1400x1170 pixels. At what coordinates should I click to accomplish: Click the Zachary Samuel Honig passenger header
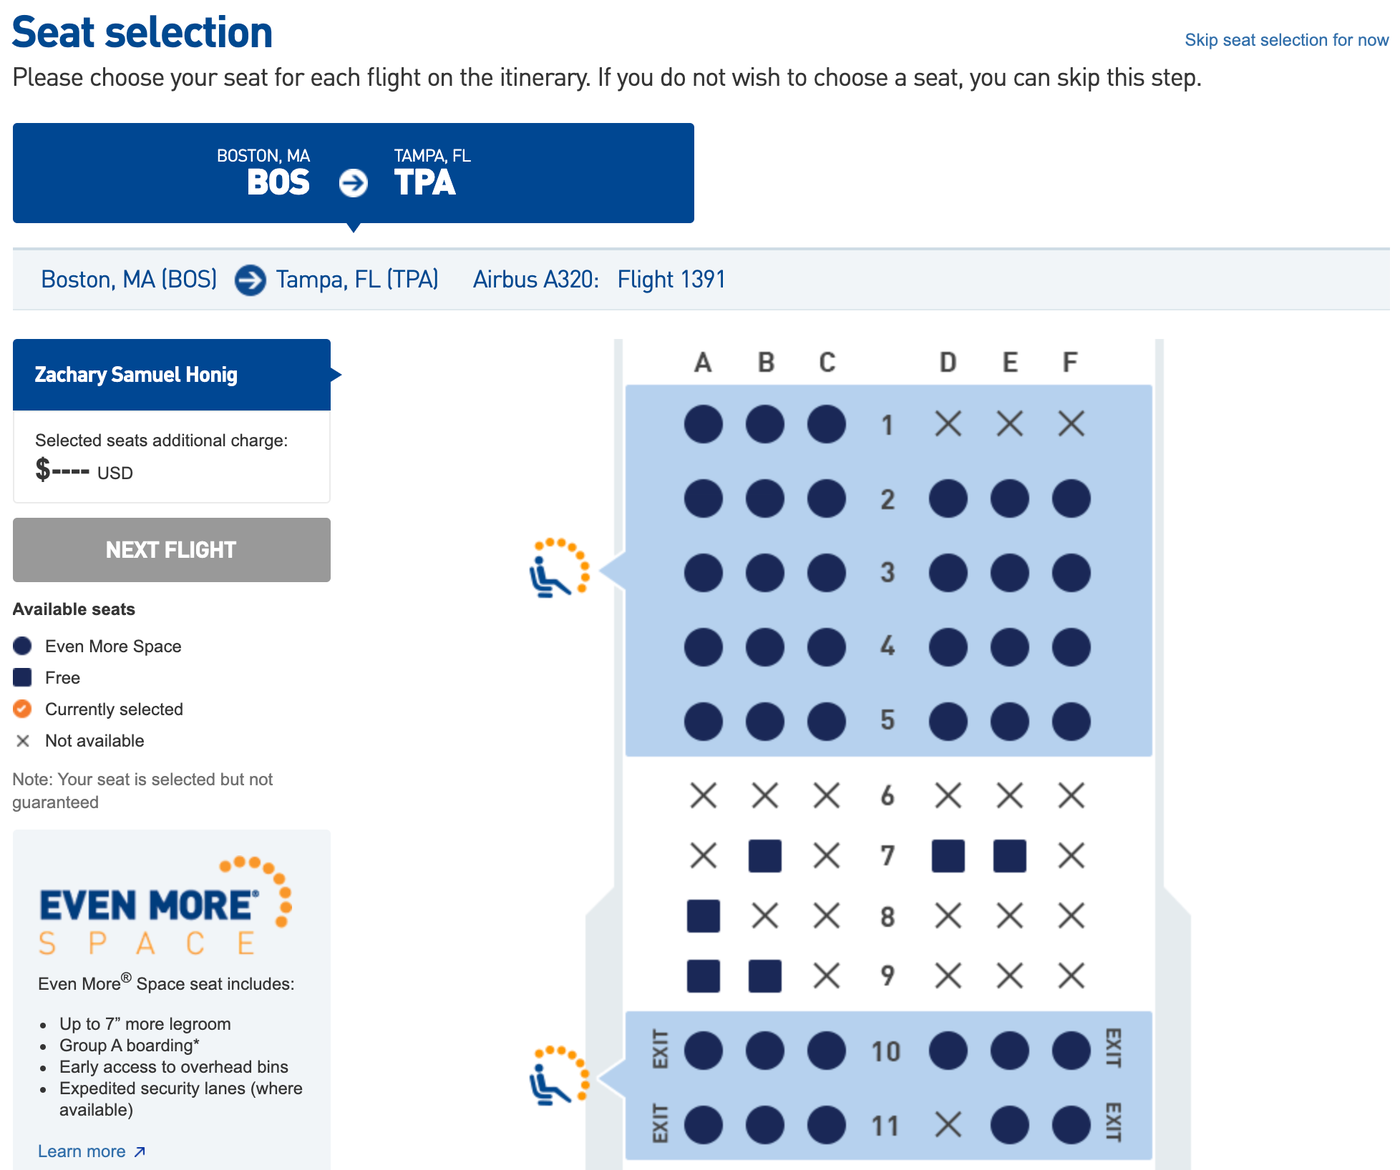[171, 374]
